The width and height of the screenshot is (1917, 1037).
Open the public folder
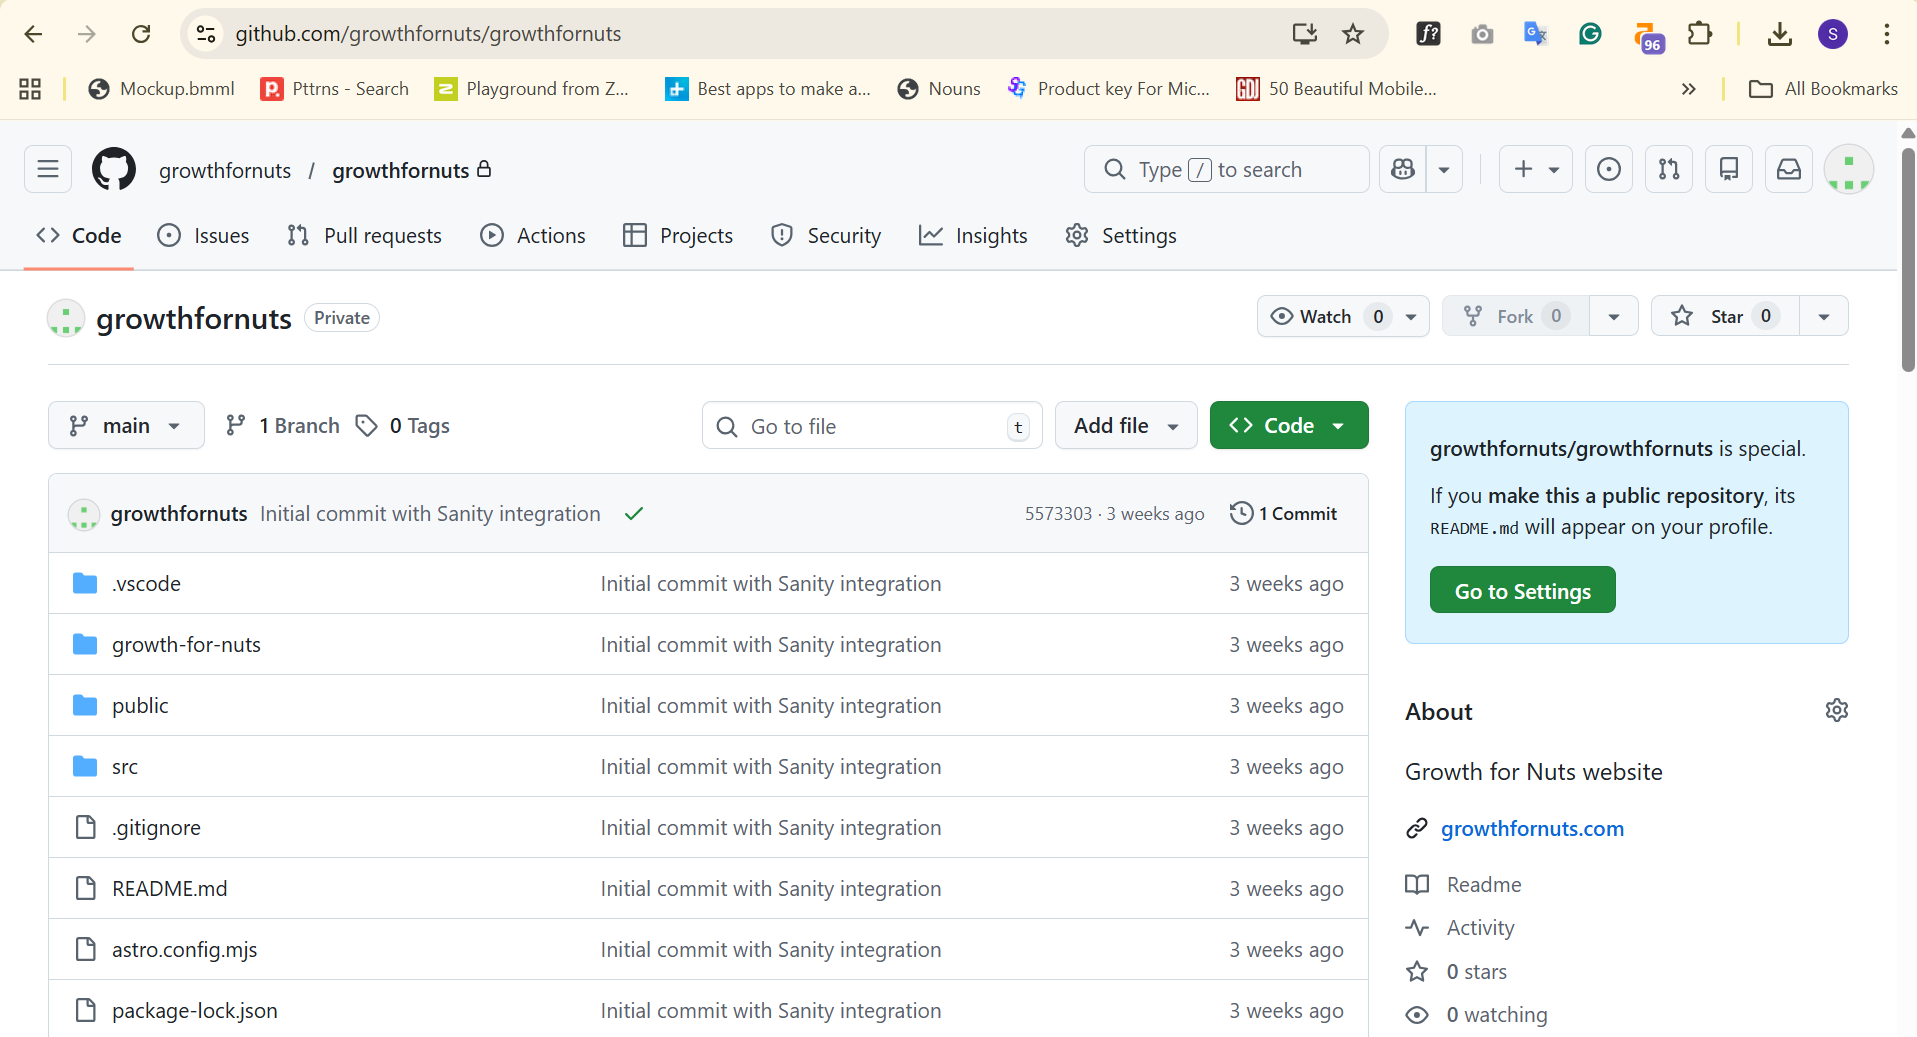click(x=140, y=706)
